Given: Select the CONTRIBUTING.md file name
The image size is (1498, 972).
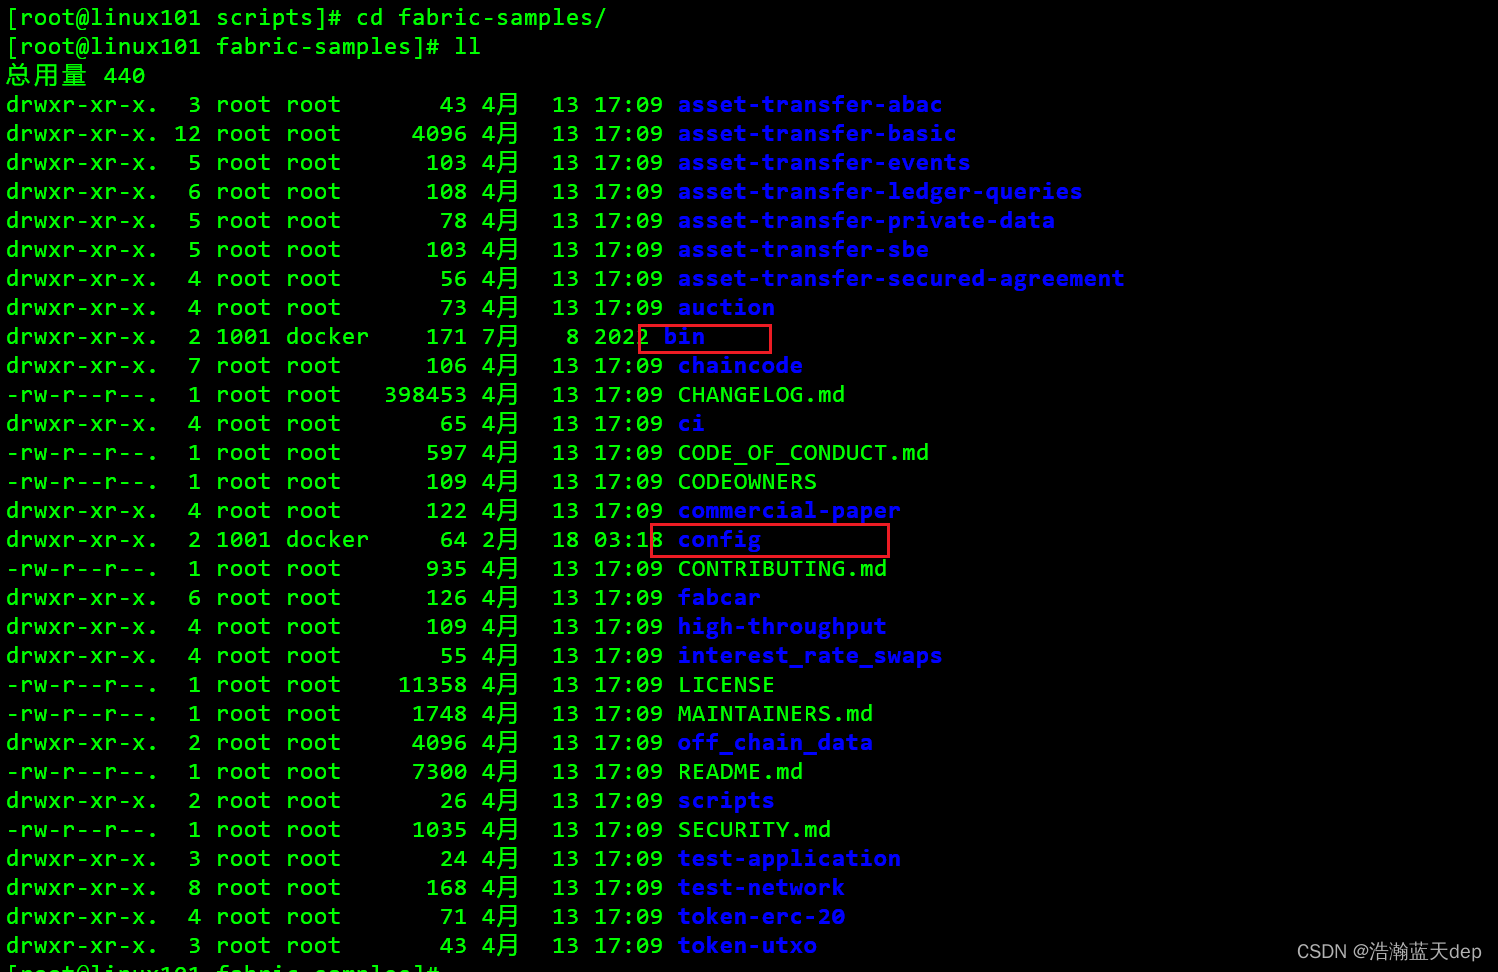Looking at the screenshot, I should pos(782,569).
